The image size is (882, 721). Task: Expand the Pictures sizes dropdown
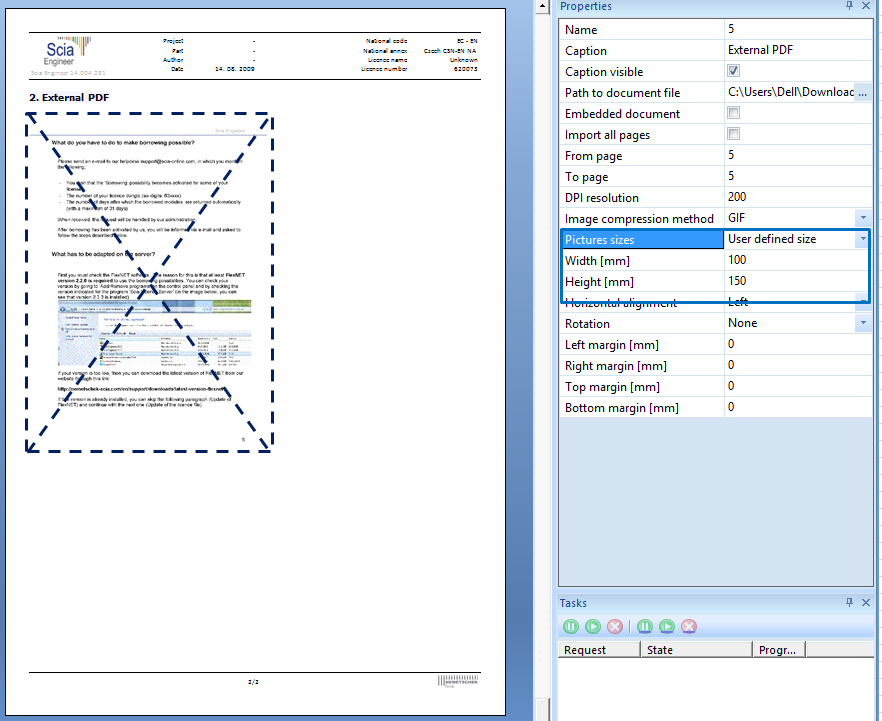[862, 239]
